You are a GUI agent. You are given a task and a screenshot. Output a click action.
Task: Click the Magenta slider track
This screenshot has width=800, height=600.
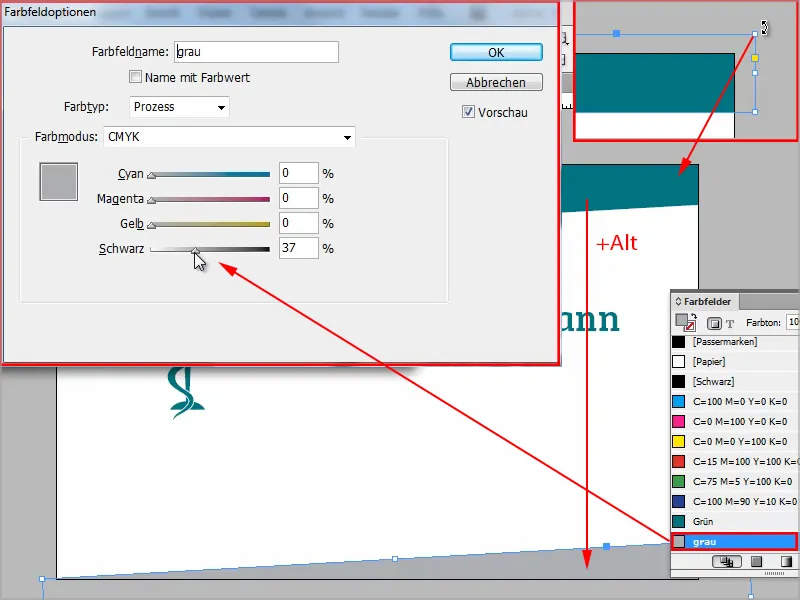[210, 199]
